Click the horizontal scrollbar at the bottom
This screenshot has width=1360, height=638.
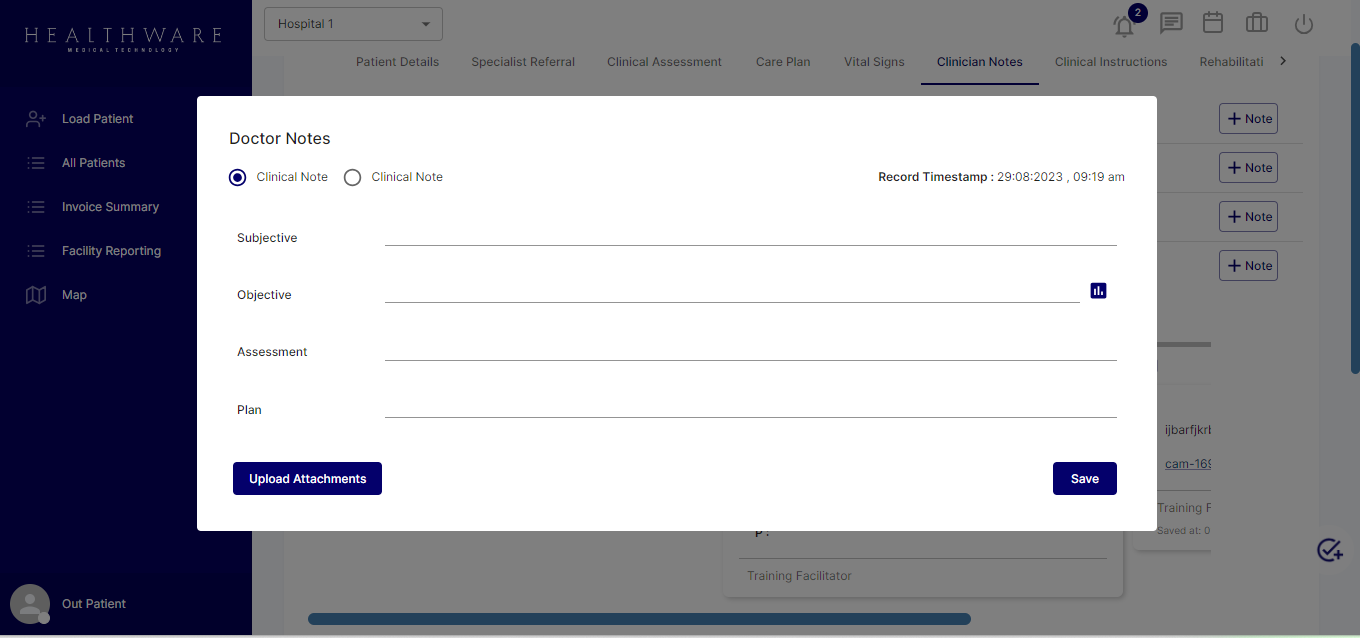coord(639,619)
